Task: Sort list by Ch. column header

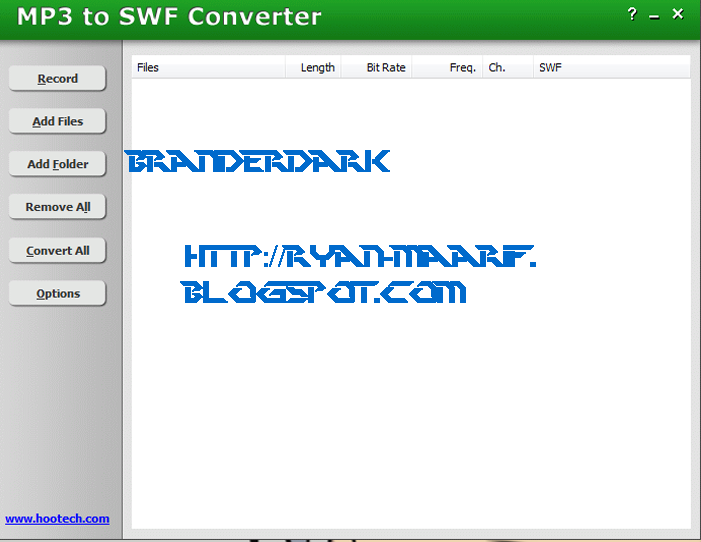Action: (x=507, y=68)
